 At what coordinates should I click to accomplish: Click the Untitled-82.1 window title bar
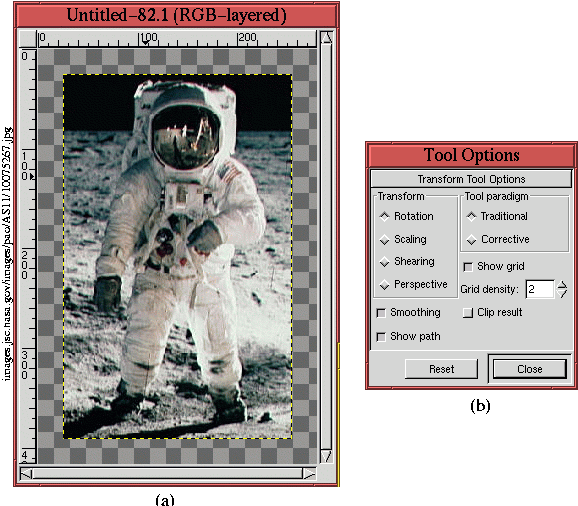pyautogui.click(x=176, y=15)
